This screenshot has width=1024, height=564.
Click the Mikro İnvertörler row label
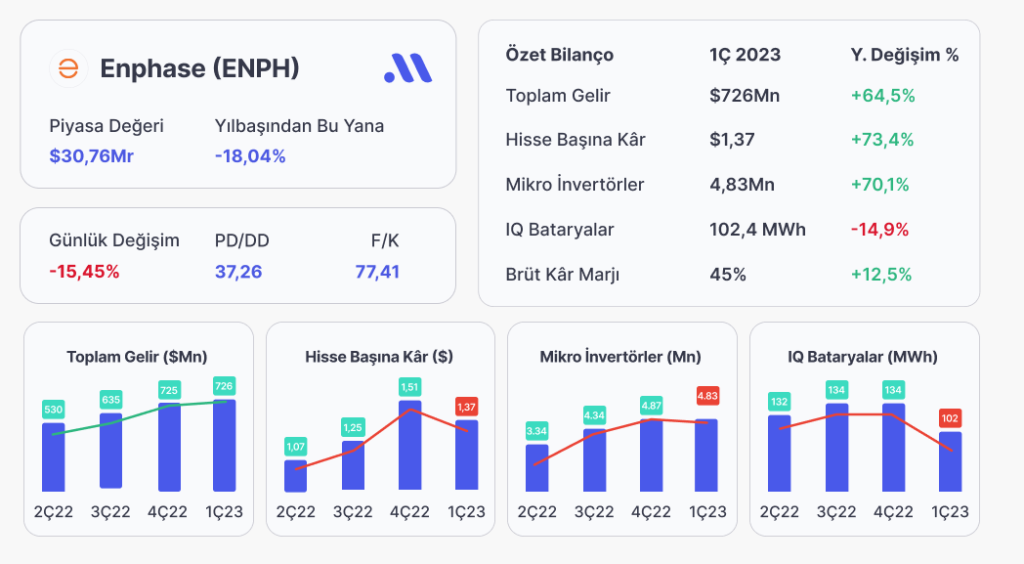point(575,185)
